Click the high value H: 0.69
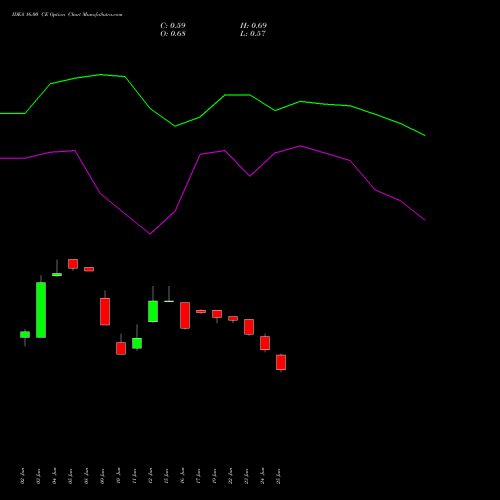Viewport: 500px width, 500px height. pyautogui.click(x=253, y=26)
